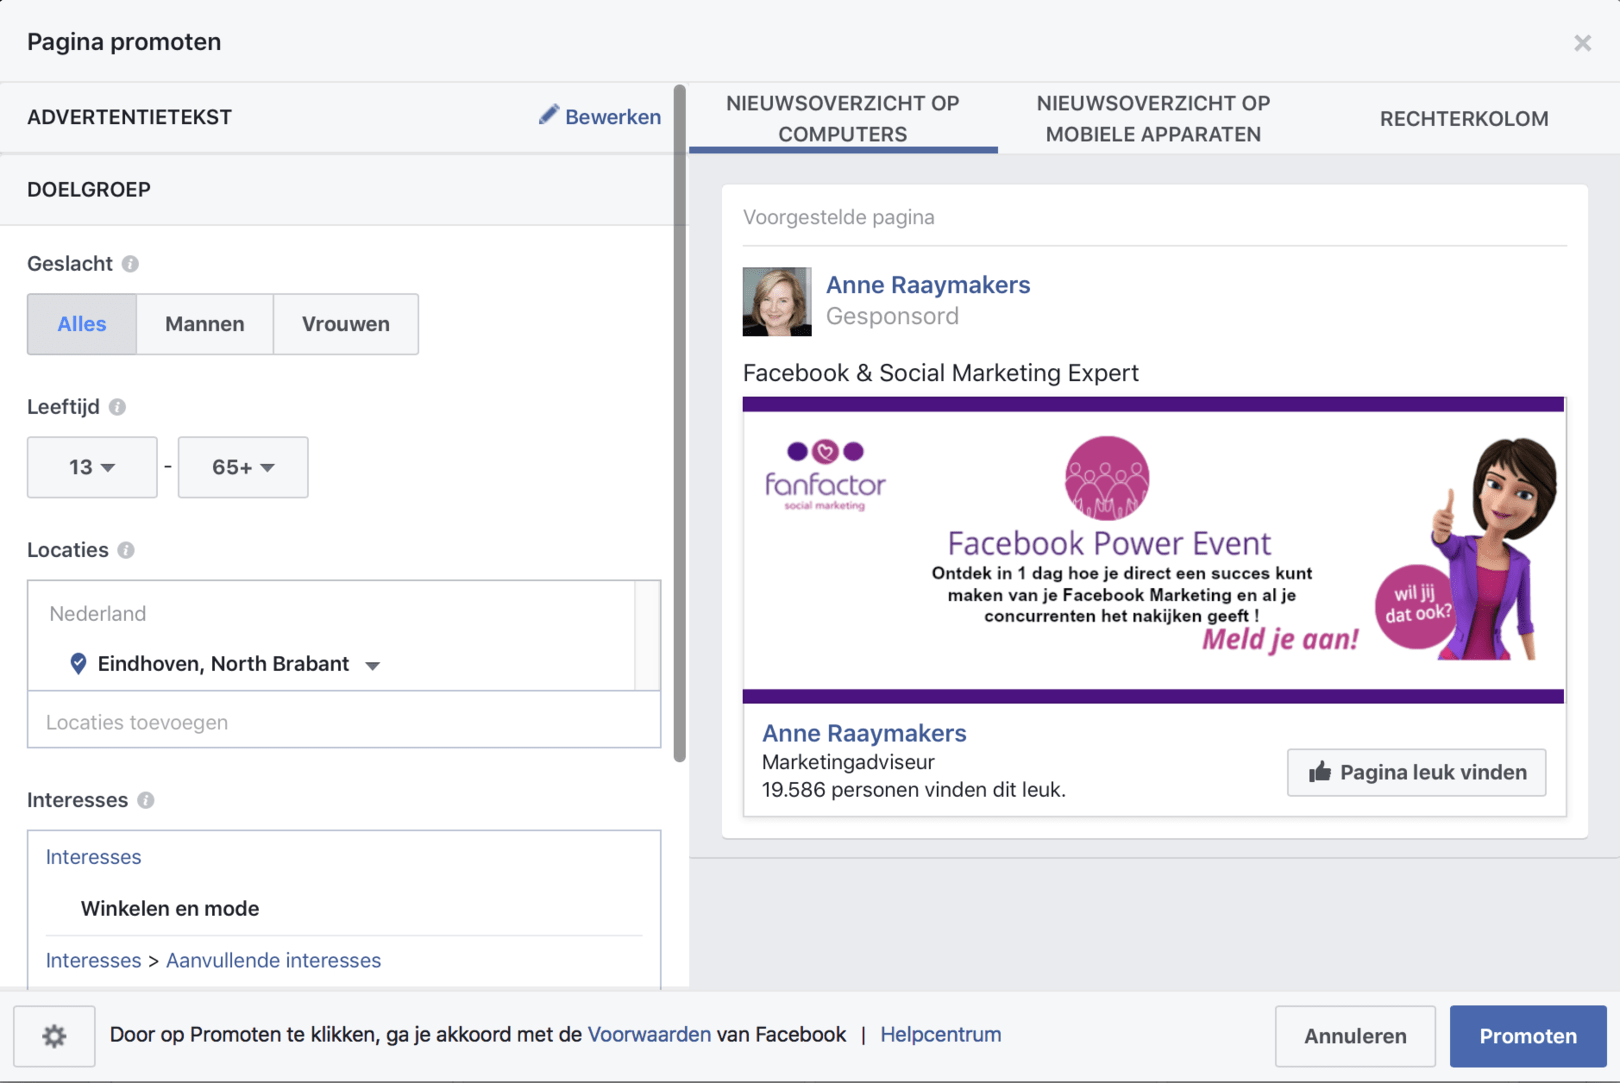Open the Helpcentrum link
1620x1083 pixels.
tap(940, 1034)
